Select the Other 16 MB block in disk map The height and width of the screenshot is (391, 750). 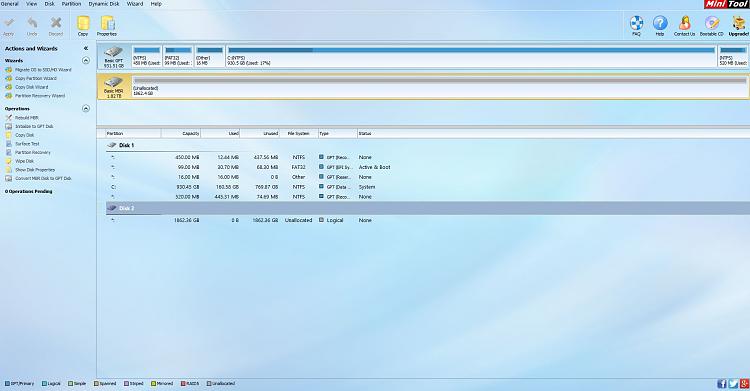[210, 56]
